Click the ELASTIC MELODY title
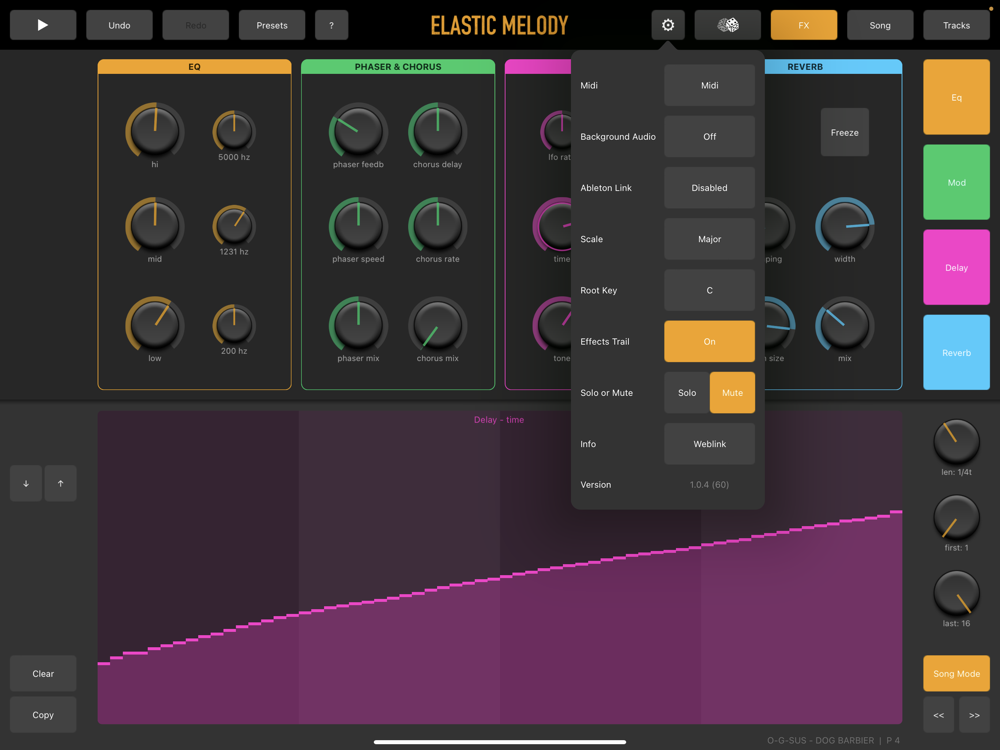 click(499, 26)
